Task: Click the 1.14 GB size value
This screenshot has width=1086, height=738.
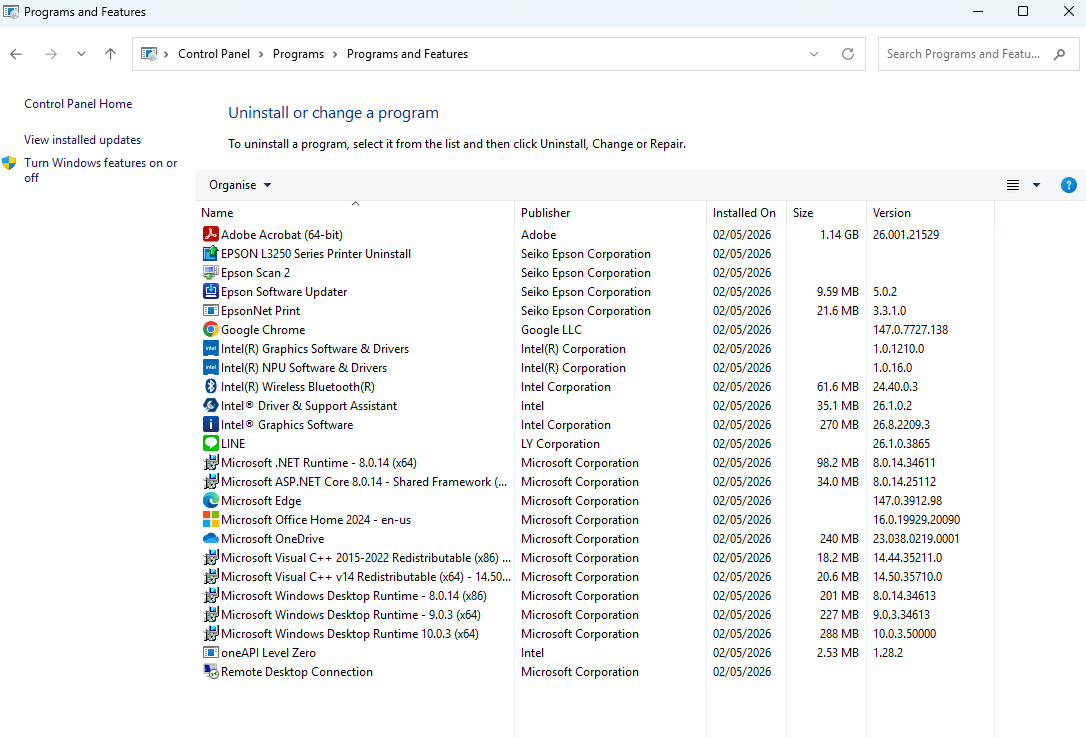Action: [x=839, y=235]
